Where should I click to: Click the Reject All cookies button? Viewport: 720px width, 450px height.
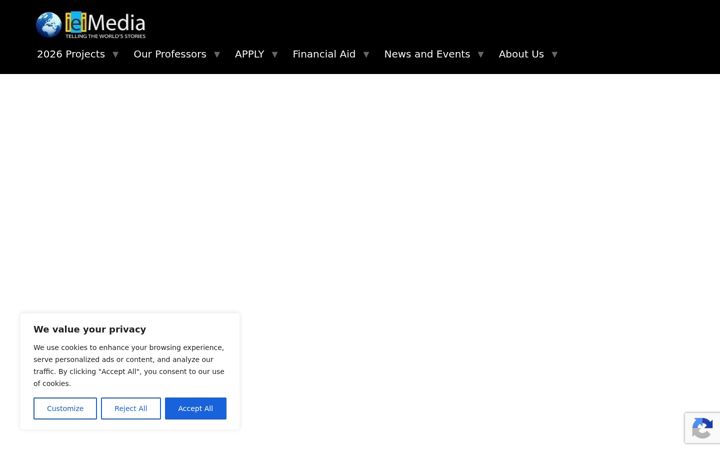click(131, 408)
